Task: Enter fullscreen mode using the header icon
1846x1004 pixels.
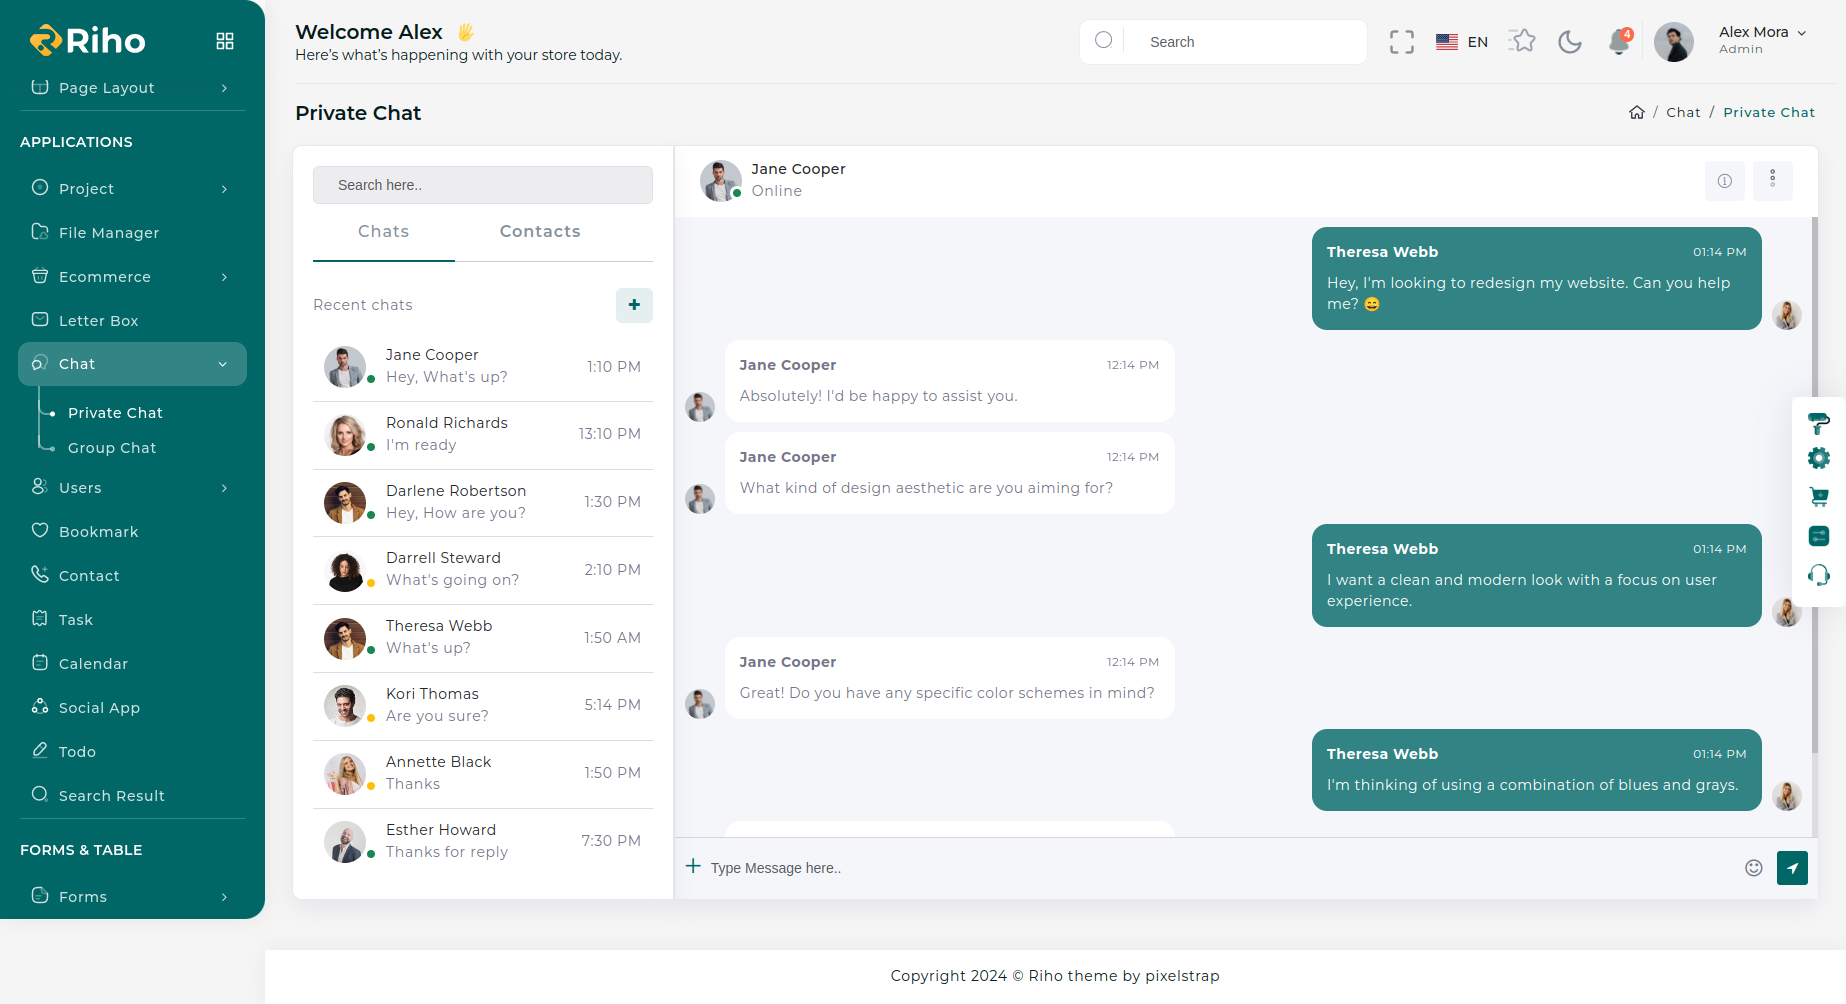Action: click(x=1401, y=42)
